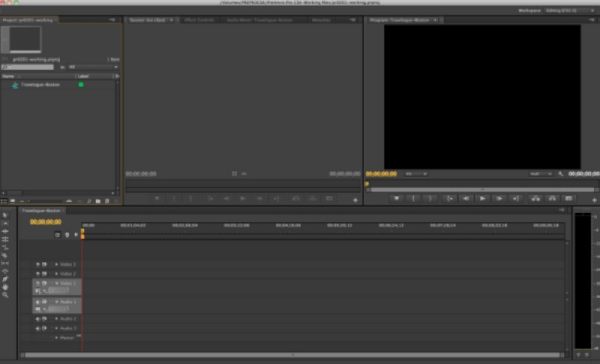The width and height of the screenshot is (600, 364).
Task: Select the sequence tab in Timeline panel
Action: pos(41,211)
